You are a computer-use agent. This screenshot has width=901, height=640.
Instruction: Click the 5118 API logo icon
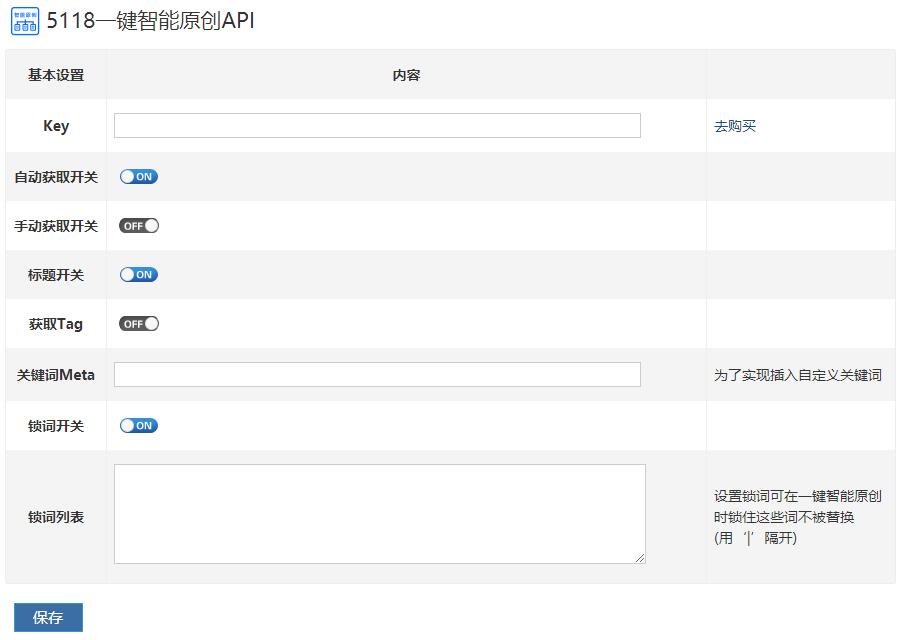coord(25,21)
